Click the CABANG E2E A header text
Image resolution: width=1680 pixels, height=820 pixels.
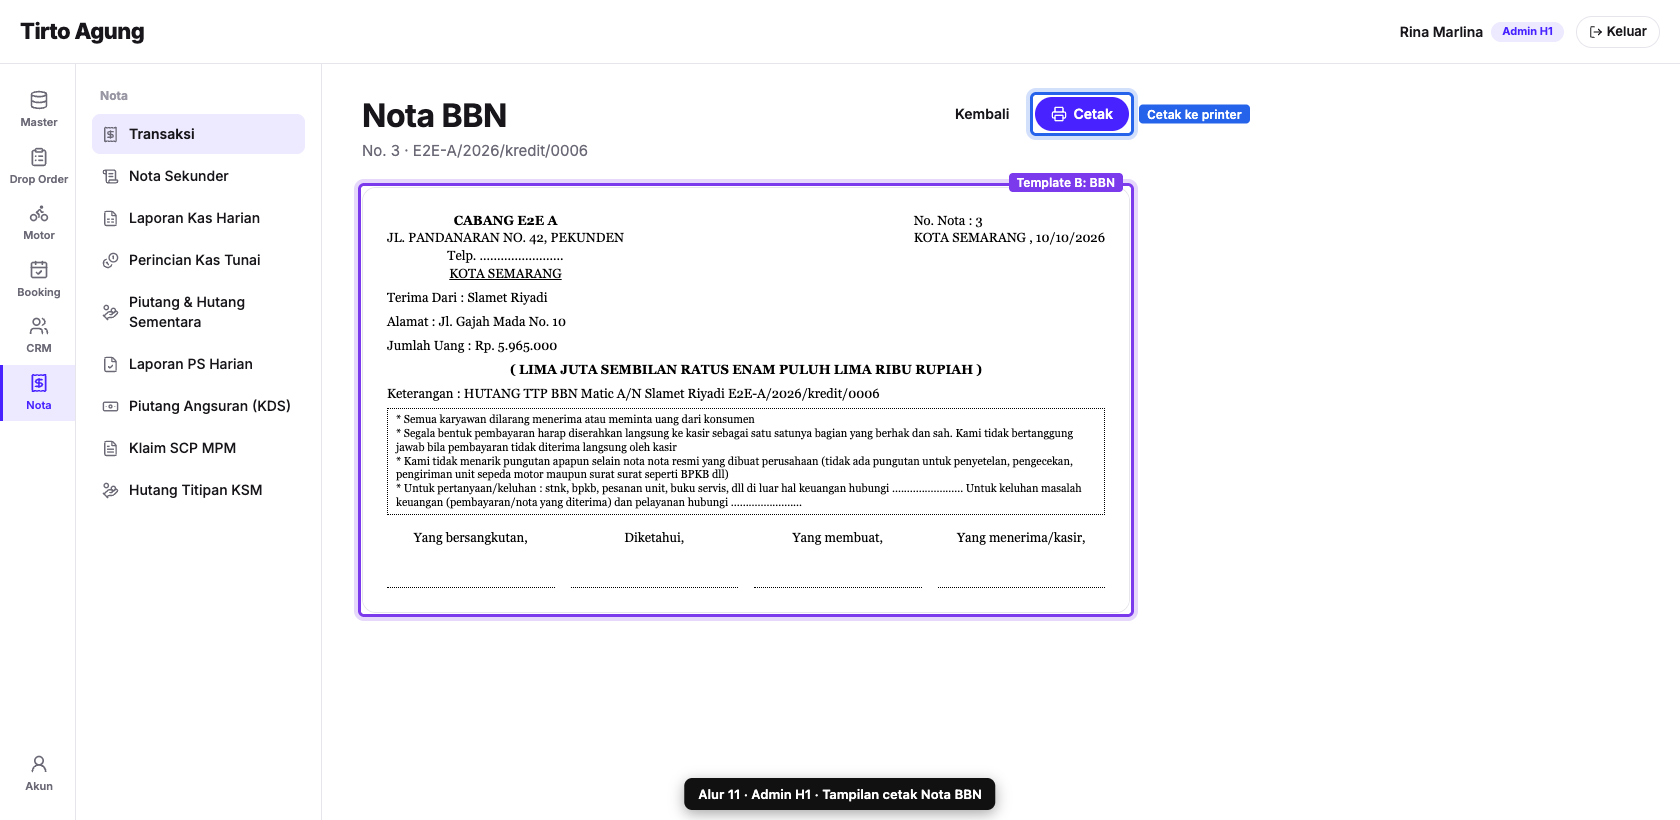pos(505,221)
